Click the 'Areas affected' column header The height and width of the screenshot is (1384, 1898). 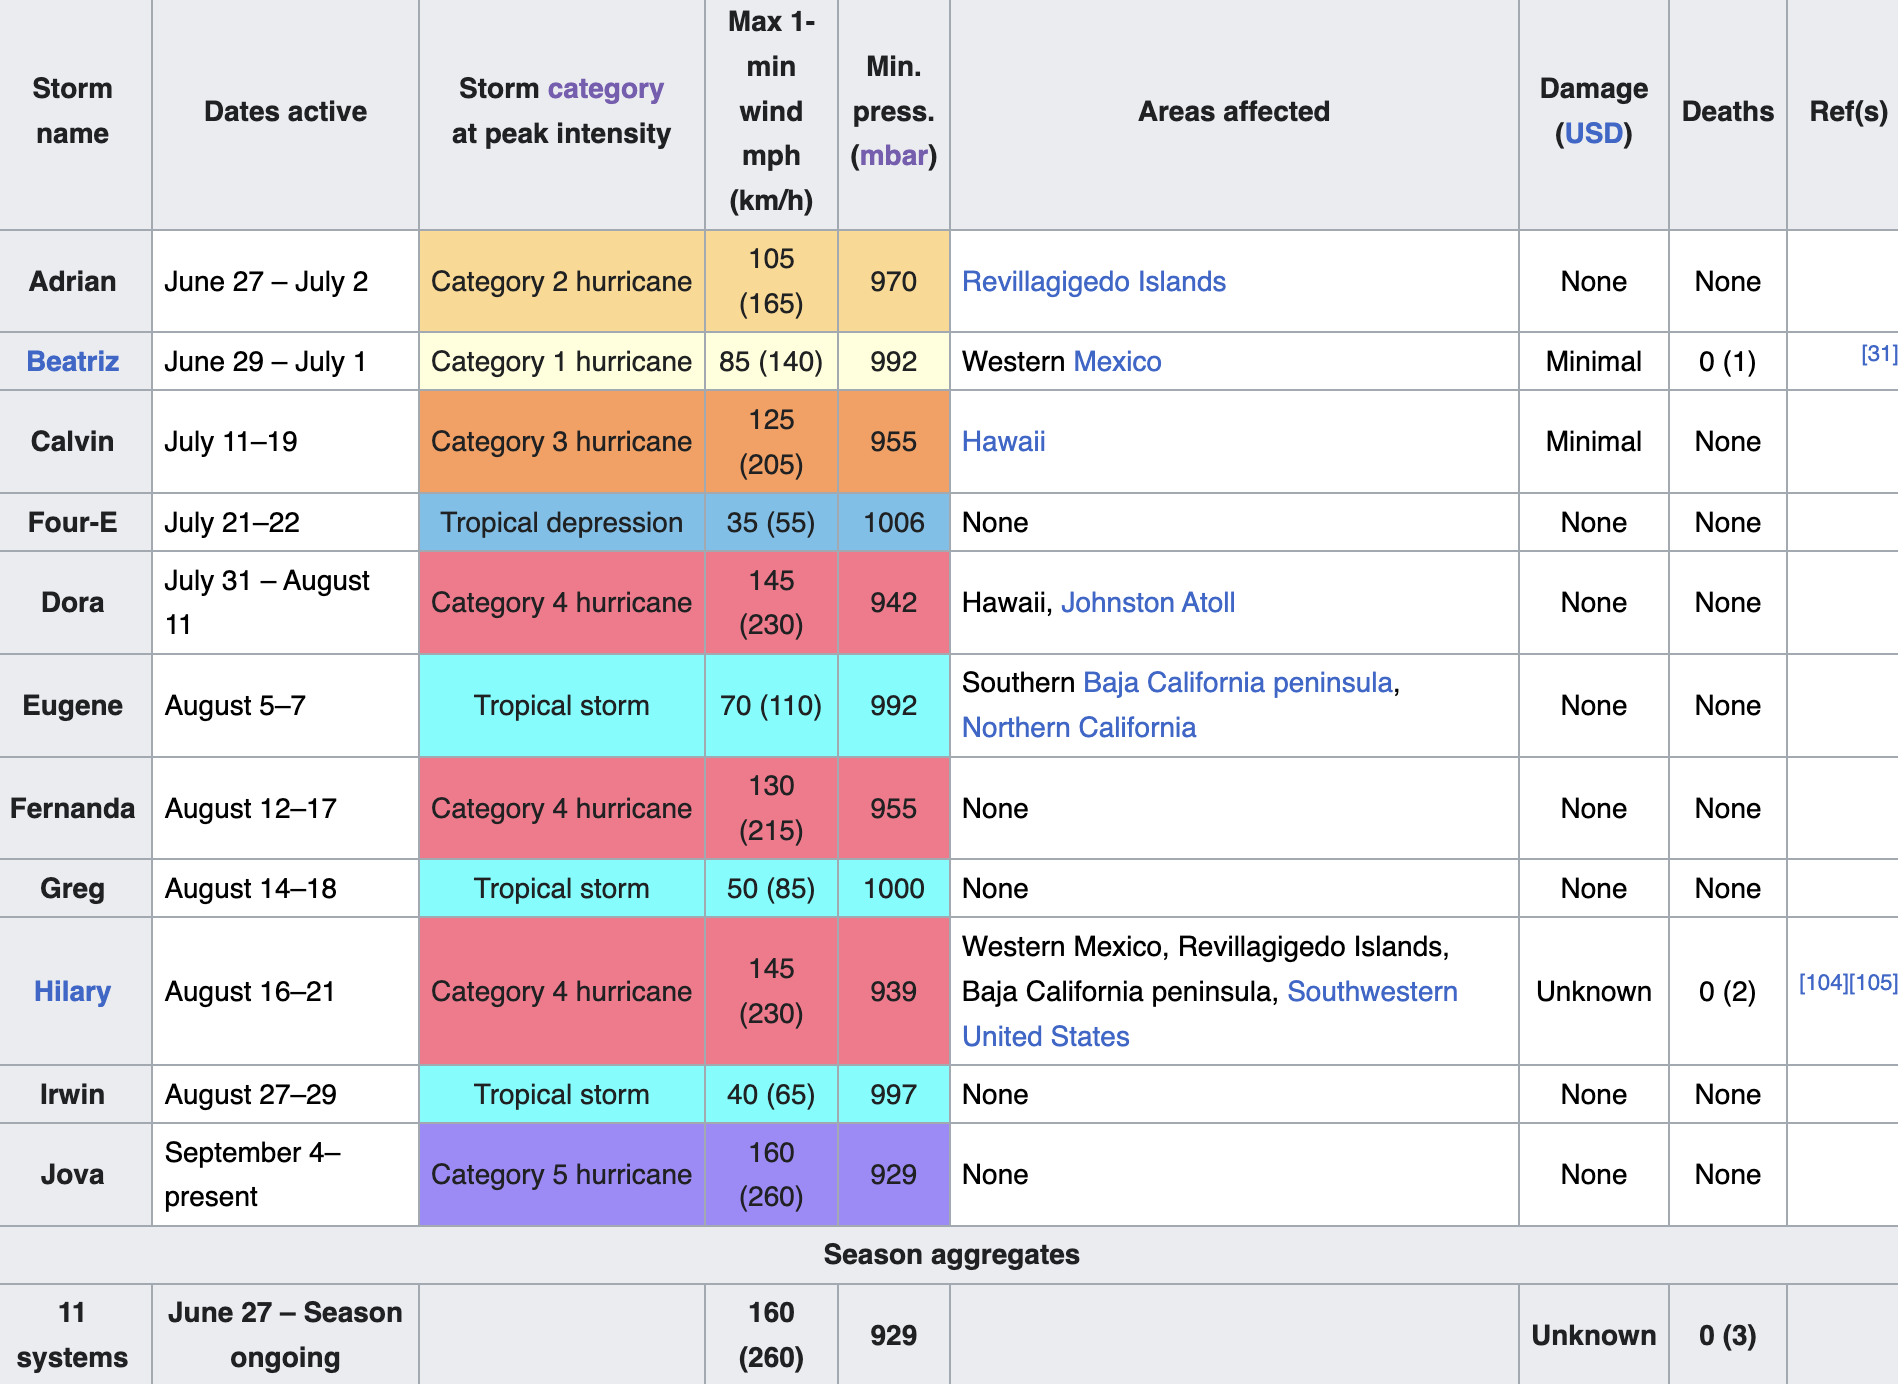(x=1233, y=112)
